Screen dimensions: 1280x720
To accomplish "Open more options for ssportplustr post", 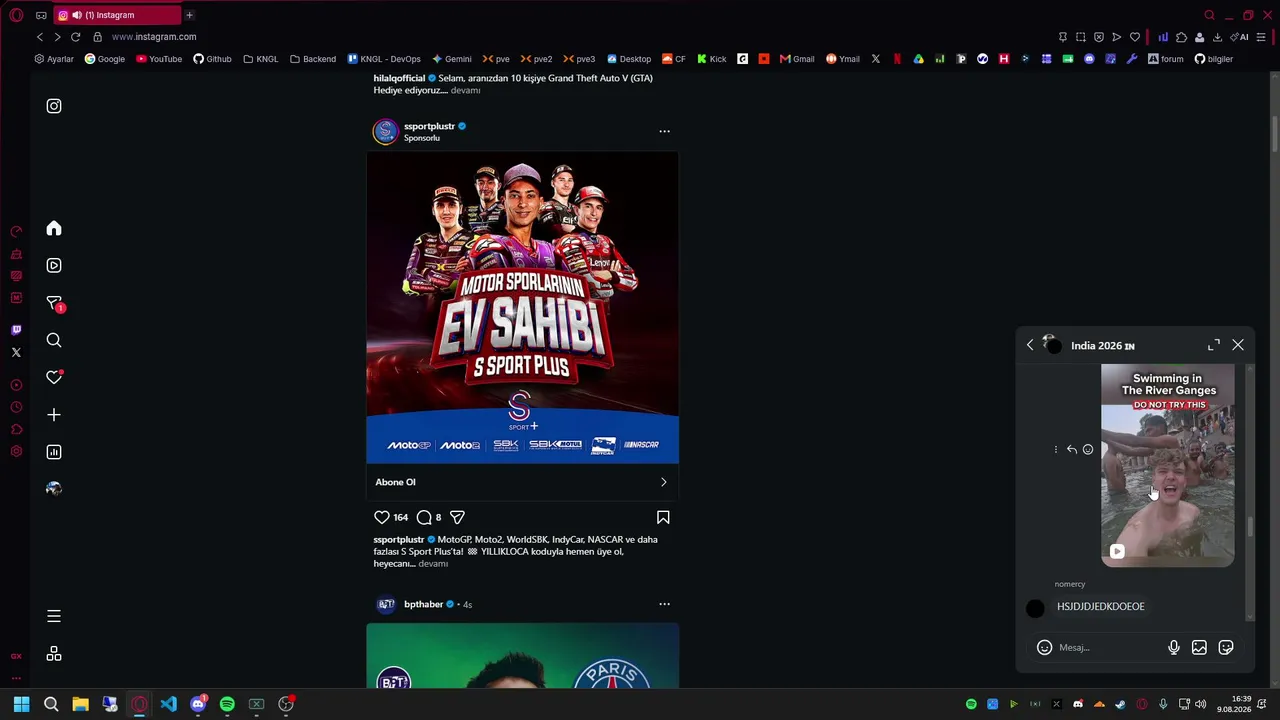I will click(x=664, y=131).
